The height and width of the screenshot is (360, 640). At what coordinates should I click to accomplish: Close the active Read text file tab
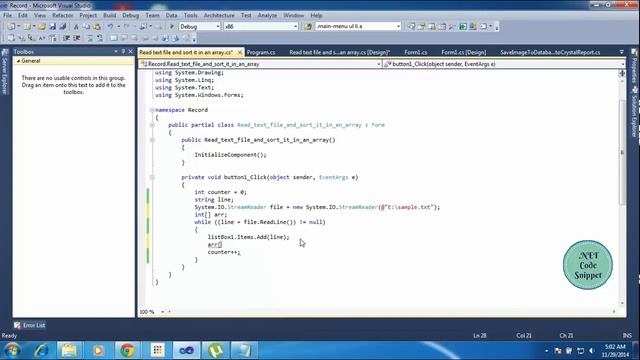click(x=240, y=52)
